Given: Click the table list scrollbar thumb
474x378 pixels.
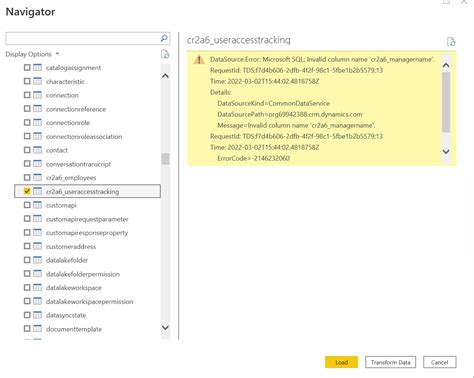Looking at the screenshot, I should pyautogui.click(x=165, y=159).
